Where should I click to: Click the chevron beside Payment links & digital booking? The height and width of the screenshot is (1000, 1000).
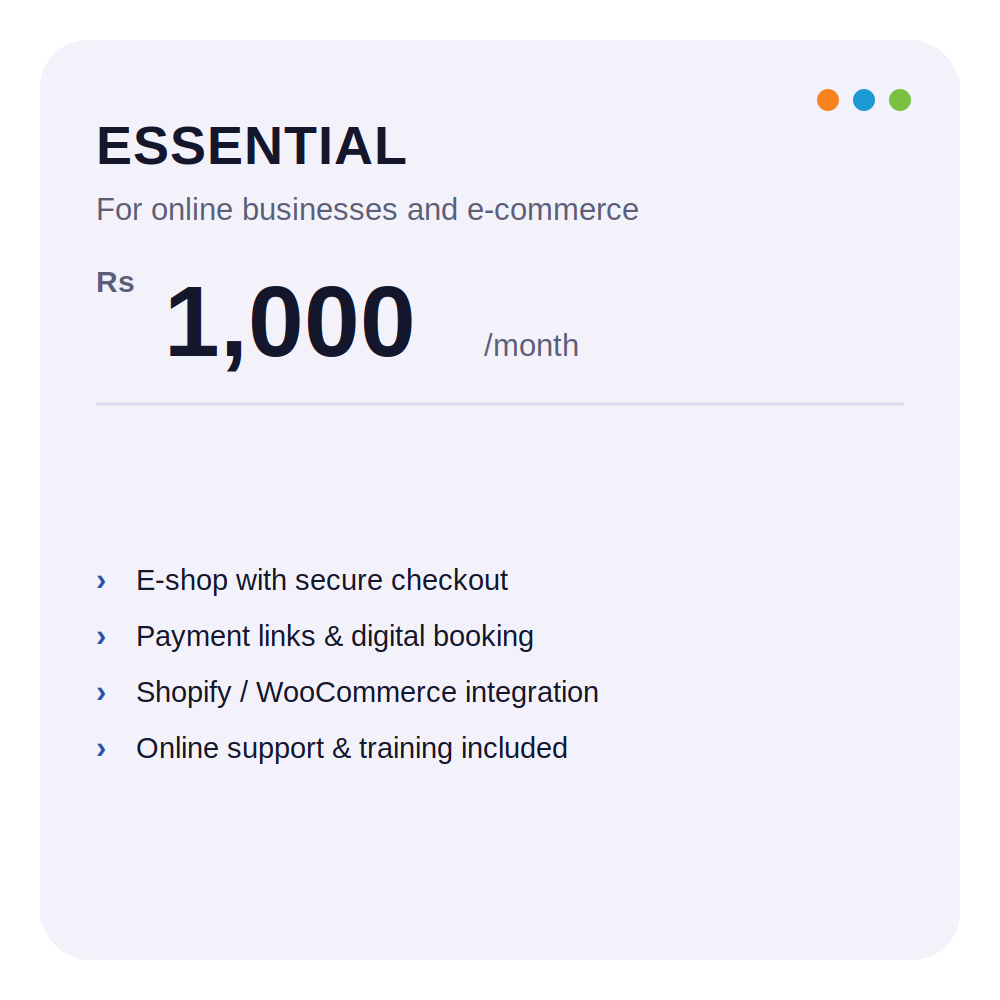point(101,637)
